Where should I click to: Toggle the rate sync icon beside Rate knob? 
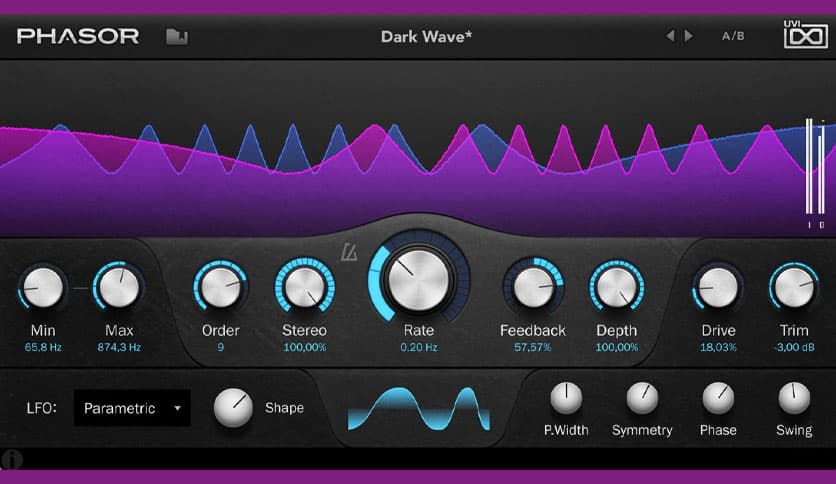pos(349,252)
